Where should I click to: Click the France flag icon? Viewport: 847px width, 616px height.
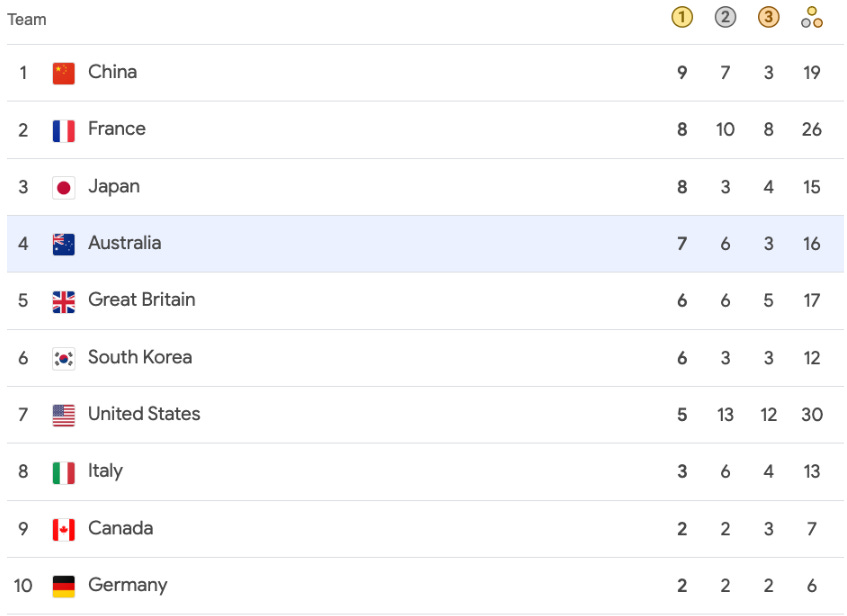pyautogui.click(x=64, y=130)
